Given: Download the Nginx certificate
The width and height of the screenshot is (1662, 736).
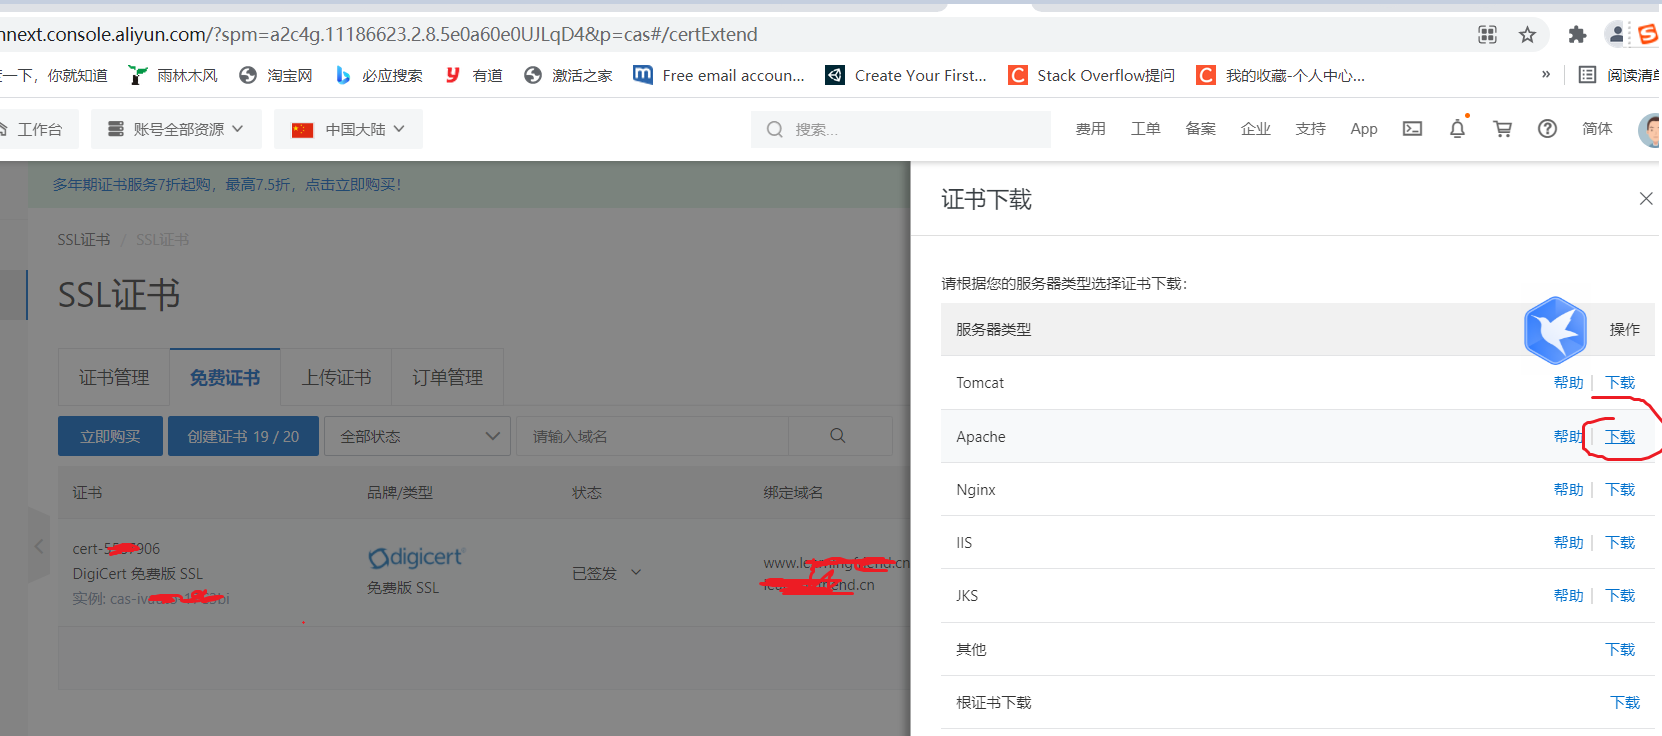Looking at the screenshot, I should 1620,490.
